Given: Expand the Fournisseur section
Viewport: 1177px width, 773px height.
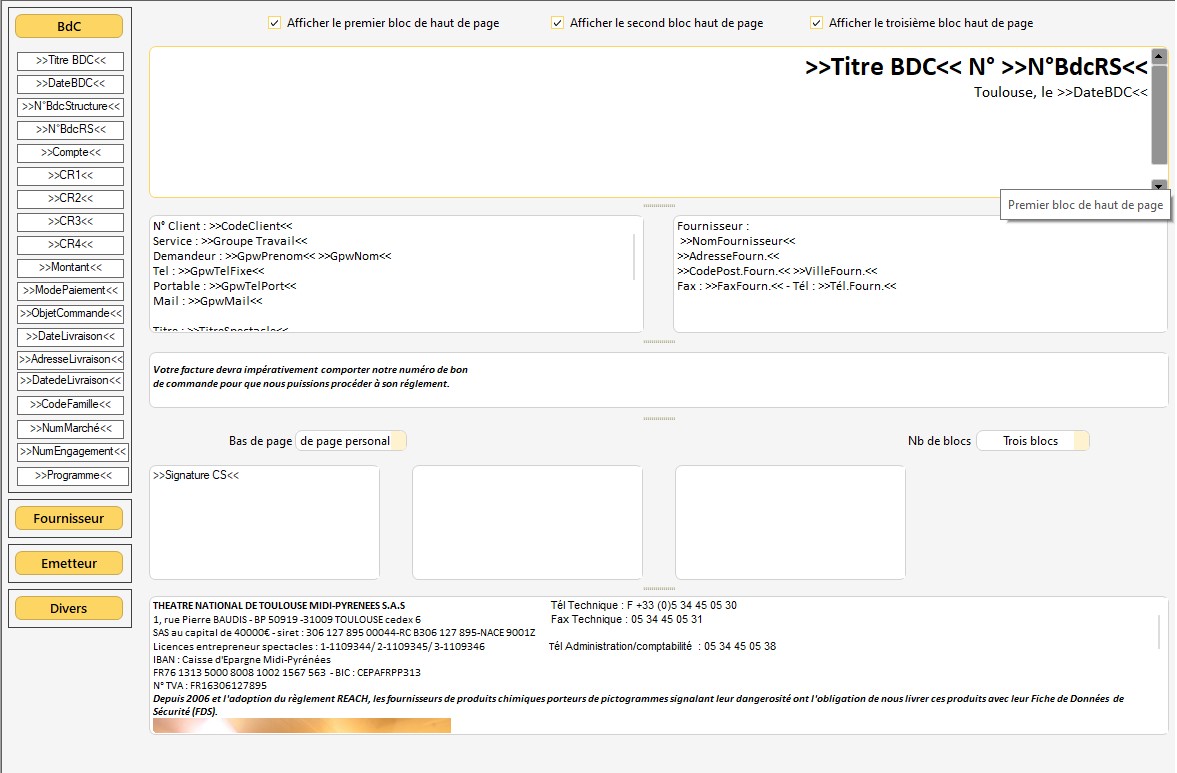Looking at the screenshot, I should point(69,519).
